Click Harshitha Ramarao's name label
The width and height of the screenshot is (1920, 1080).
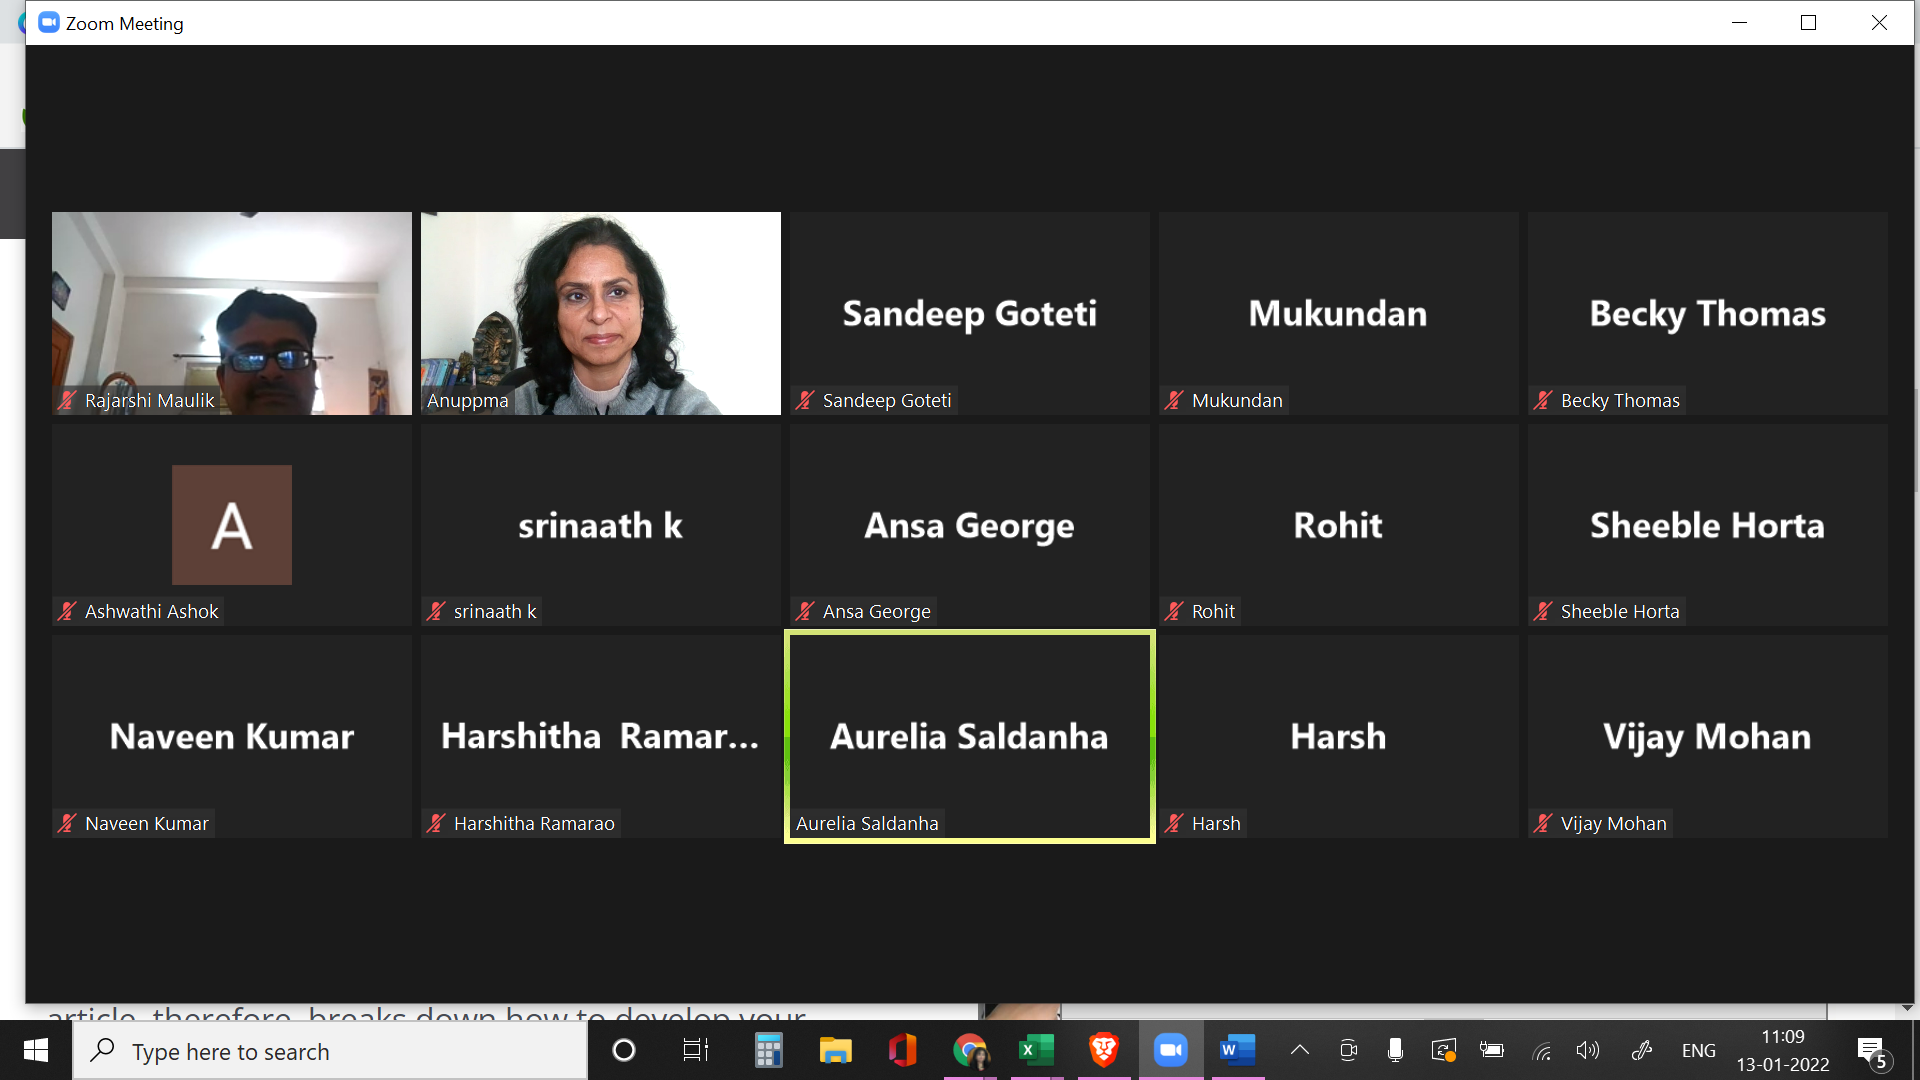tap(534, 824)
